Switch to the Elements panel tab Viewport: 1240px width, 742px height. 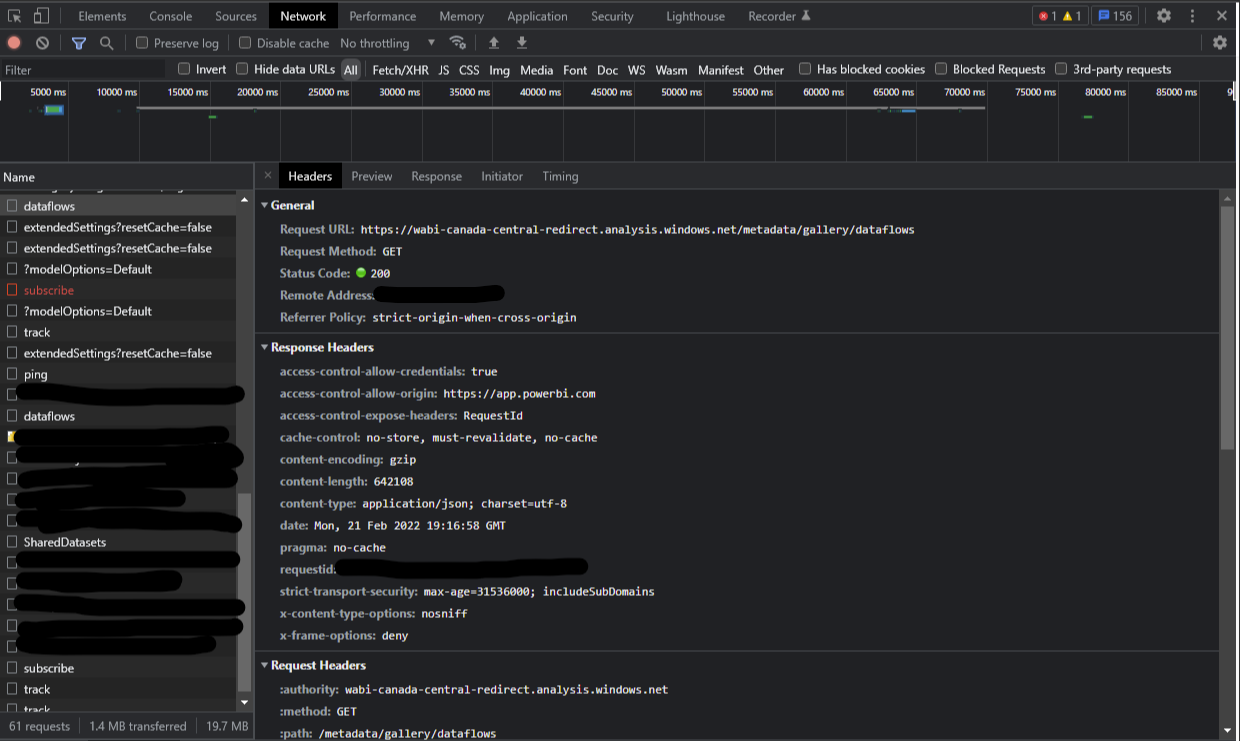click(102, 16)
